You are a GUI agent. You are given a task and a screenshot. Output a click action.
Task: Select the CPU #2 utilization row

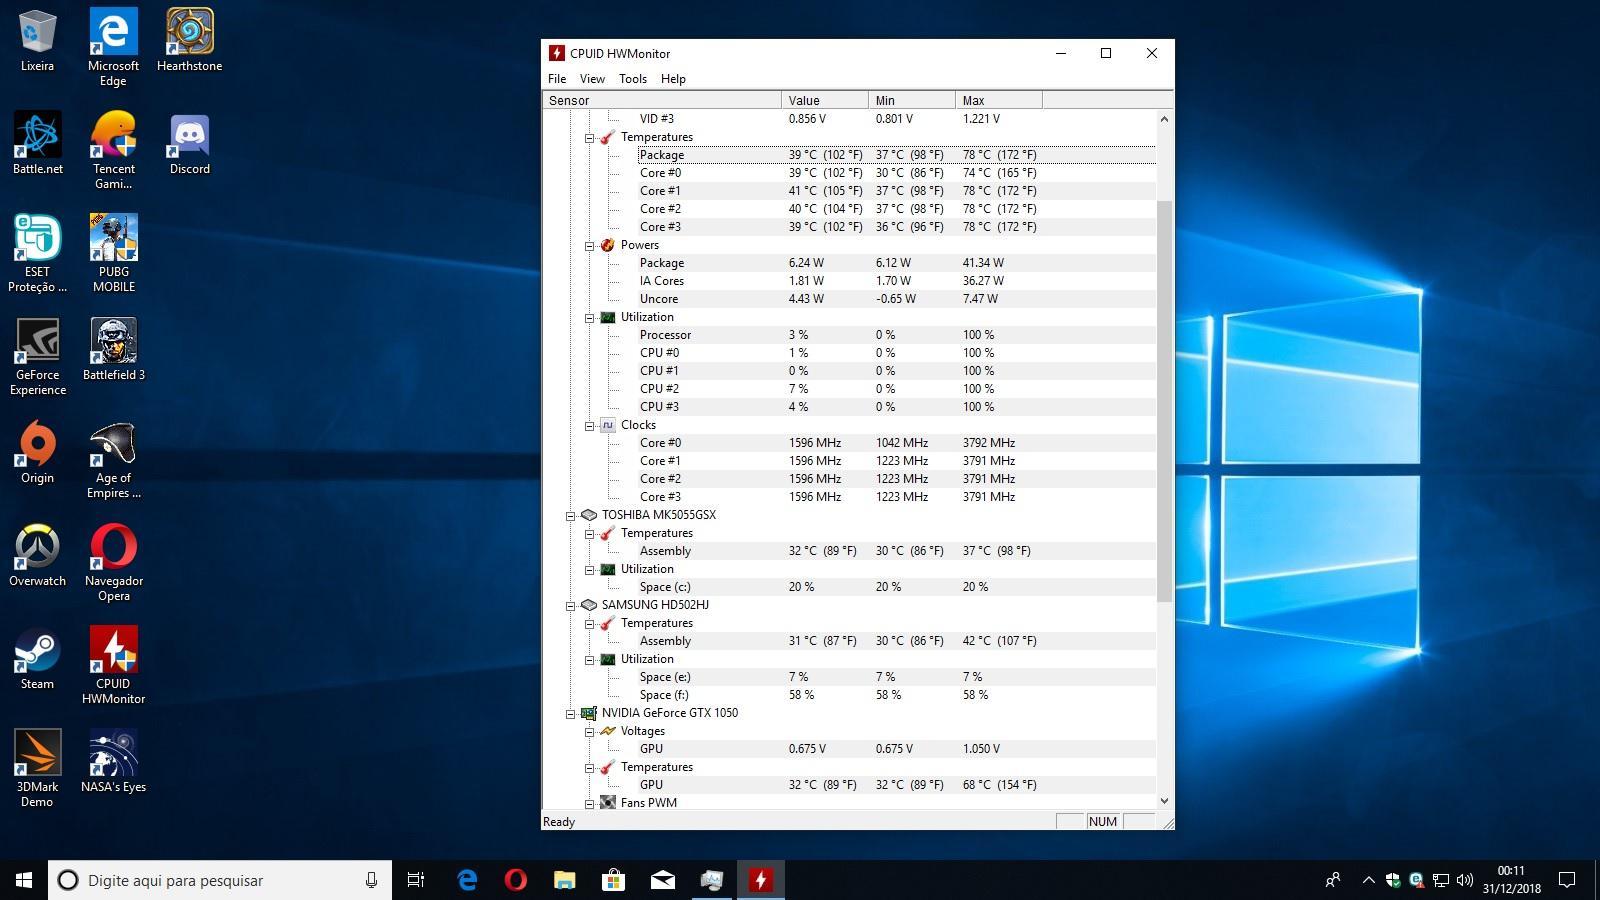coord(896,389)
